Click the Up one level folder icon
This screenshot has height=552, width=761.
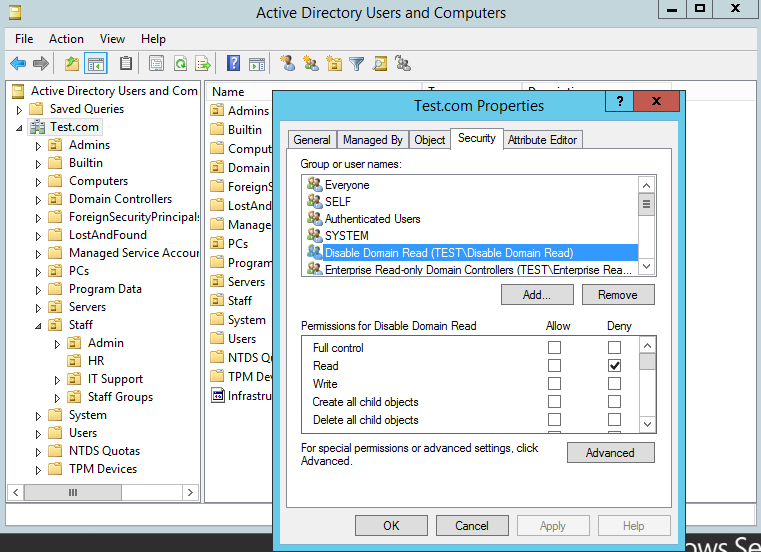point(72,63)
